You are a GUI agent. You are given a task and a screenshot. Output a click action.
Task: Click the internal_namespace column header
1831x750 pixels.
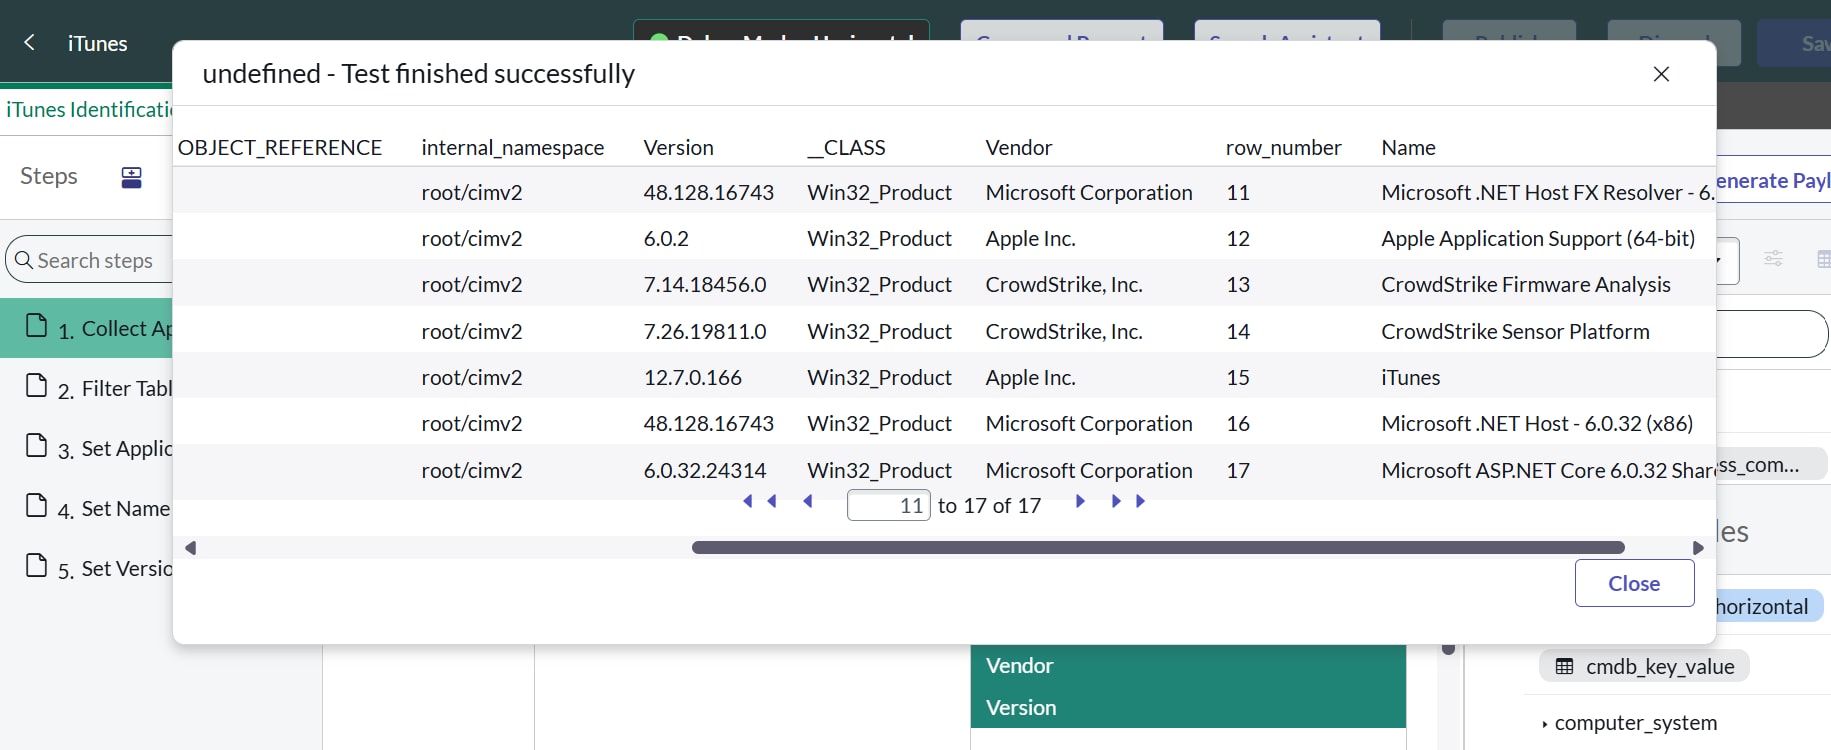tap(512, 148)
